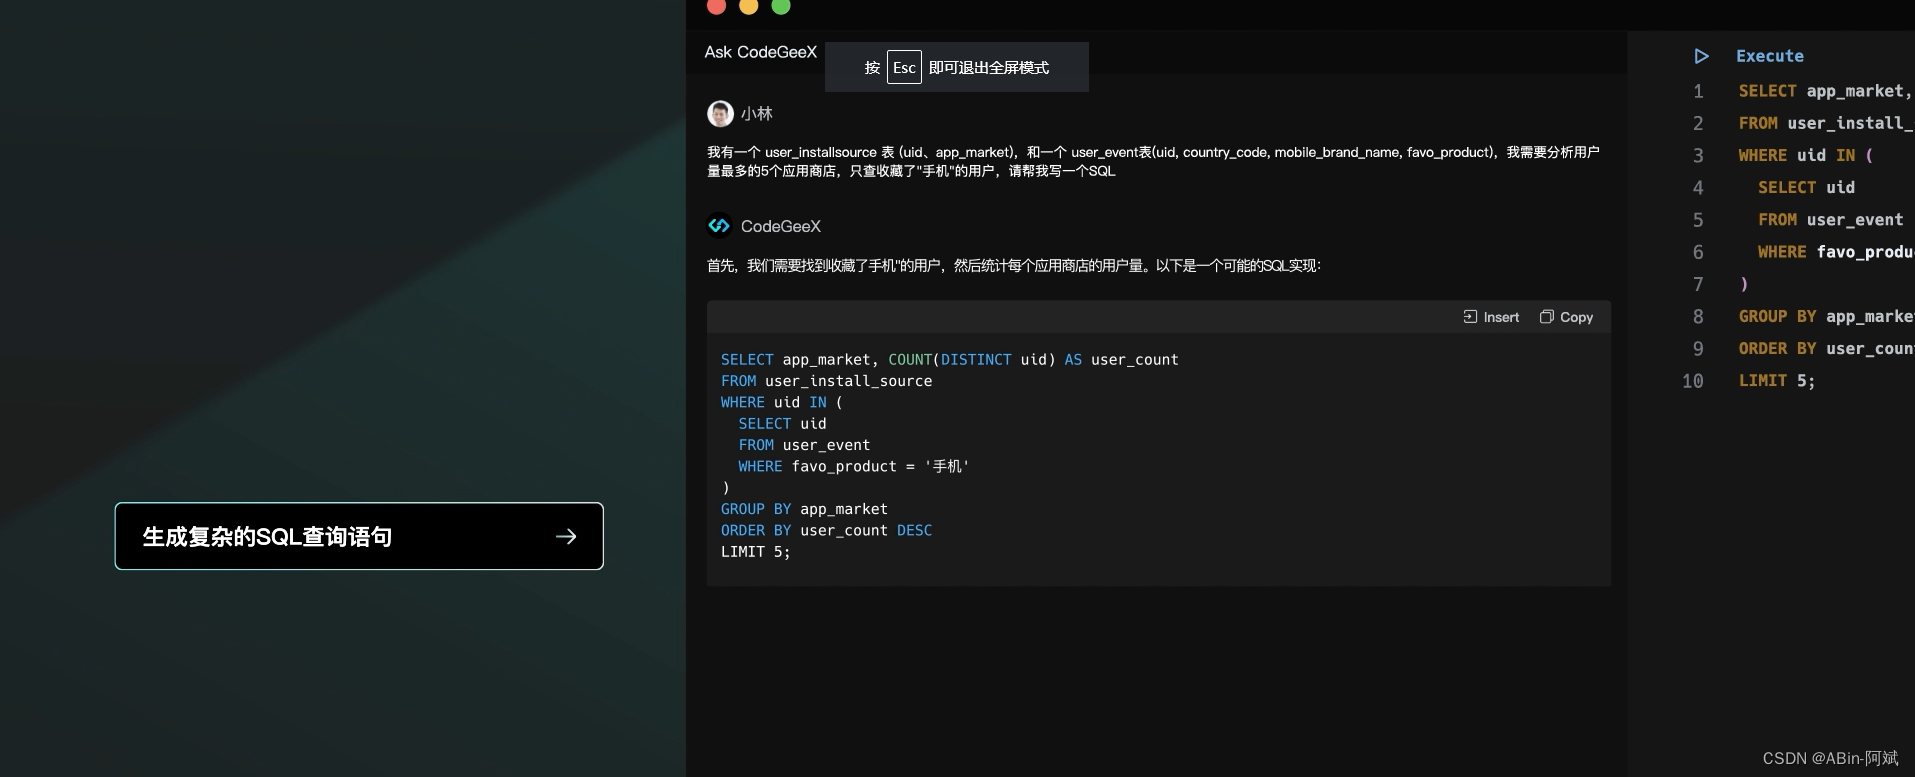Click 'GROUP BY app_market' in the chat code block
The width and height of the screenshot is (1915, 777).
(804, 509)
